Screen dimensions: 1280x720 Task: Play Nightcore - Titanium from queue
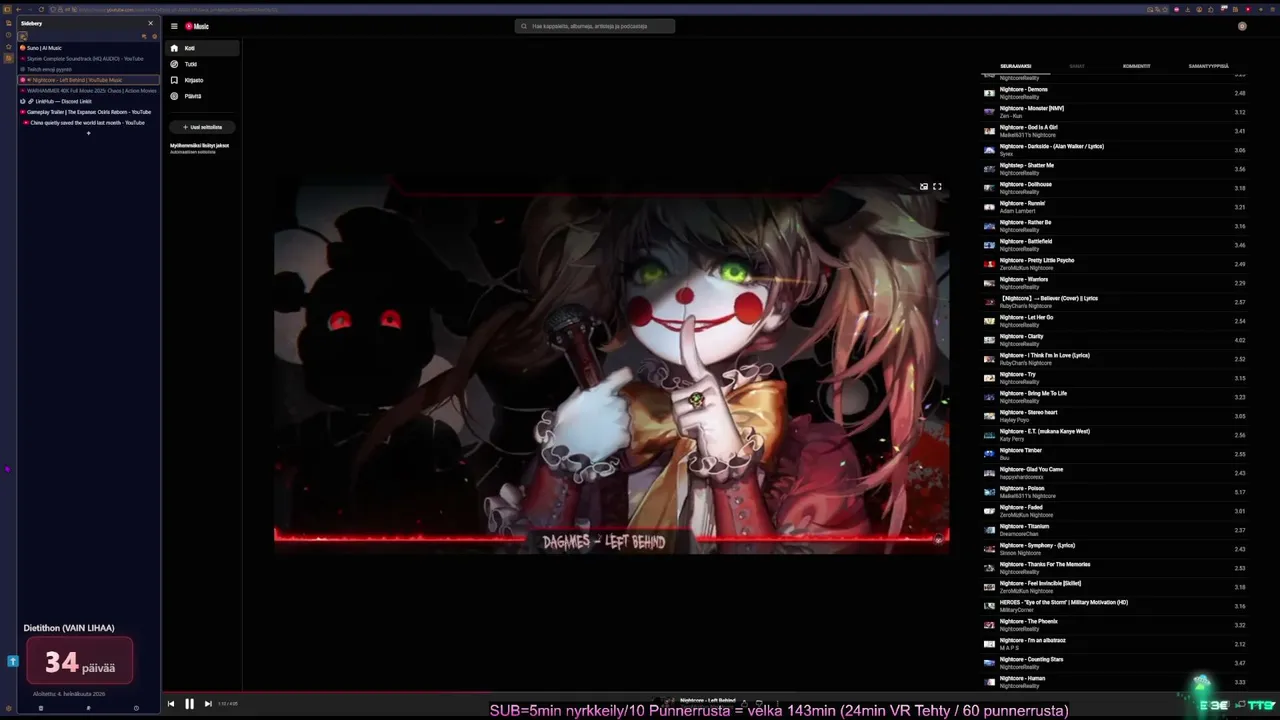[1115, 530]
